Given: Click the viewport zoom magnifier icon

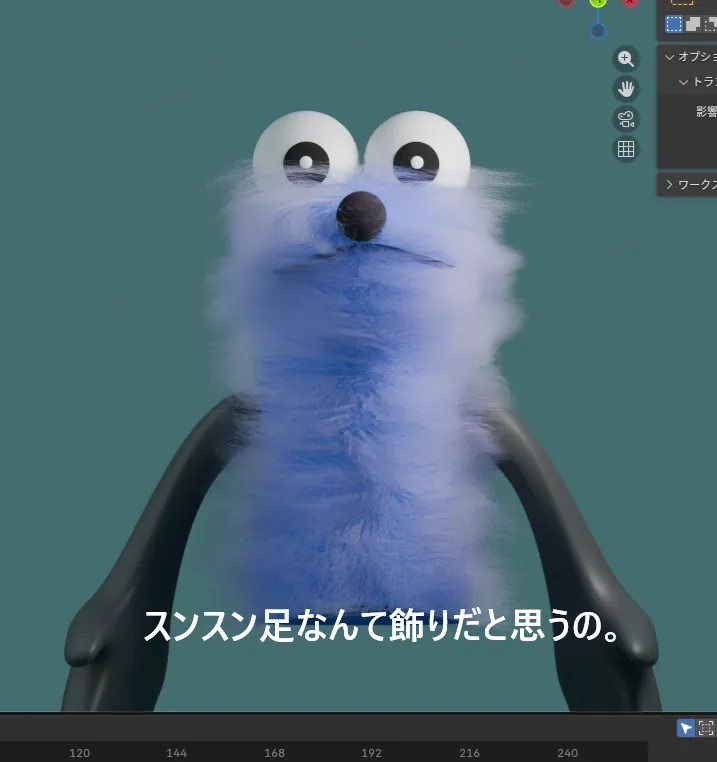Looking at the screenshot, I should (x=626, y=59).
